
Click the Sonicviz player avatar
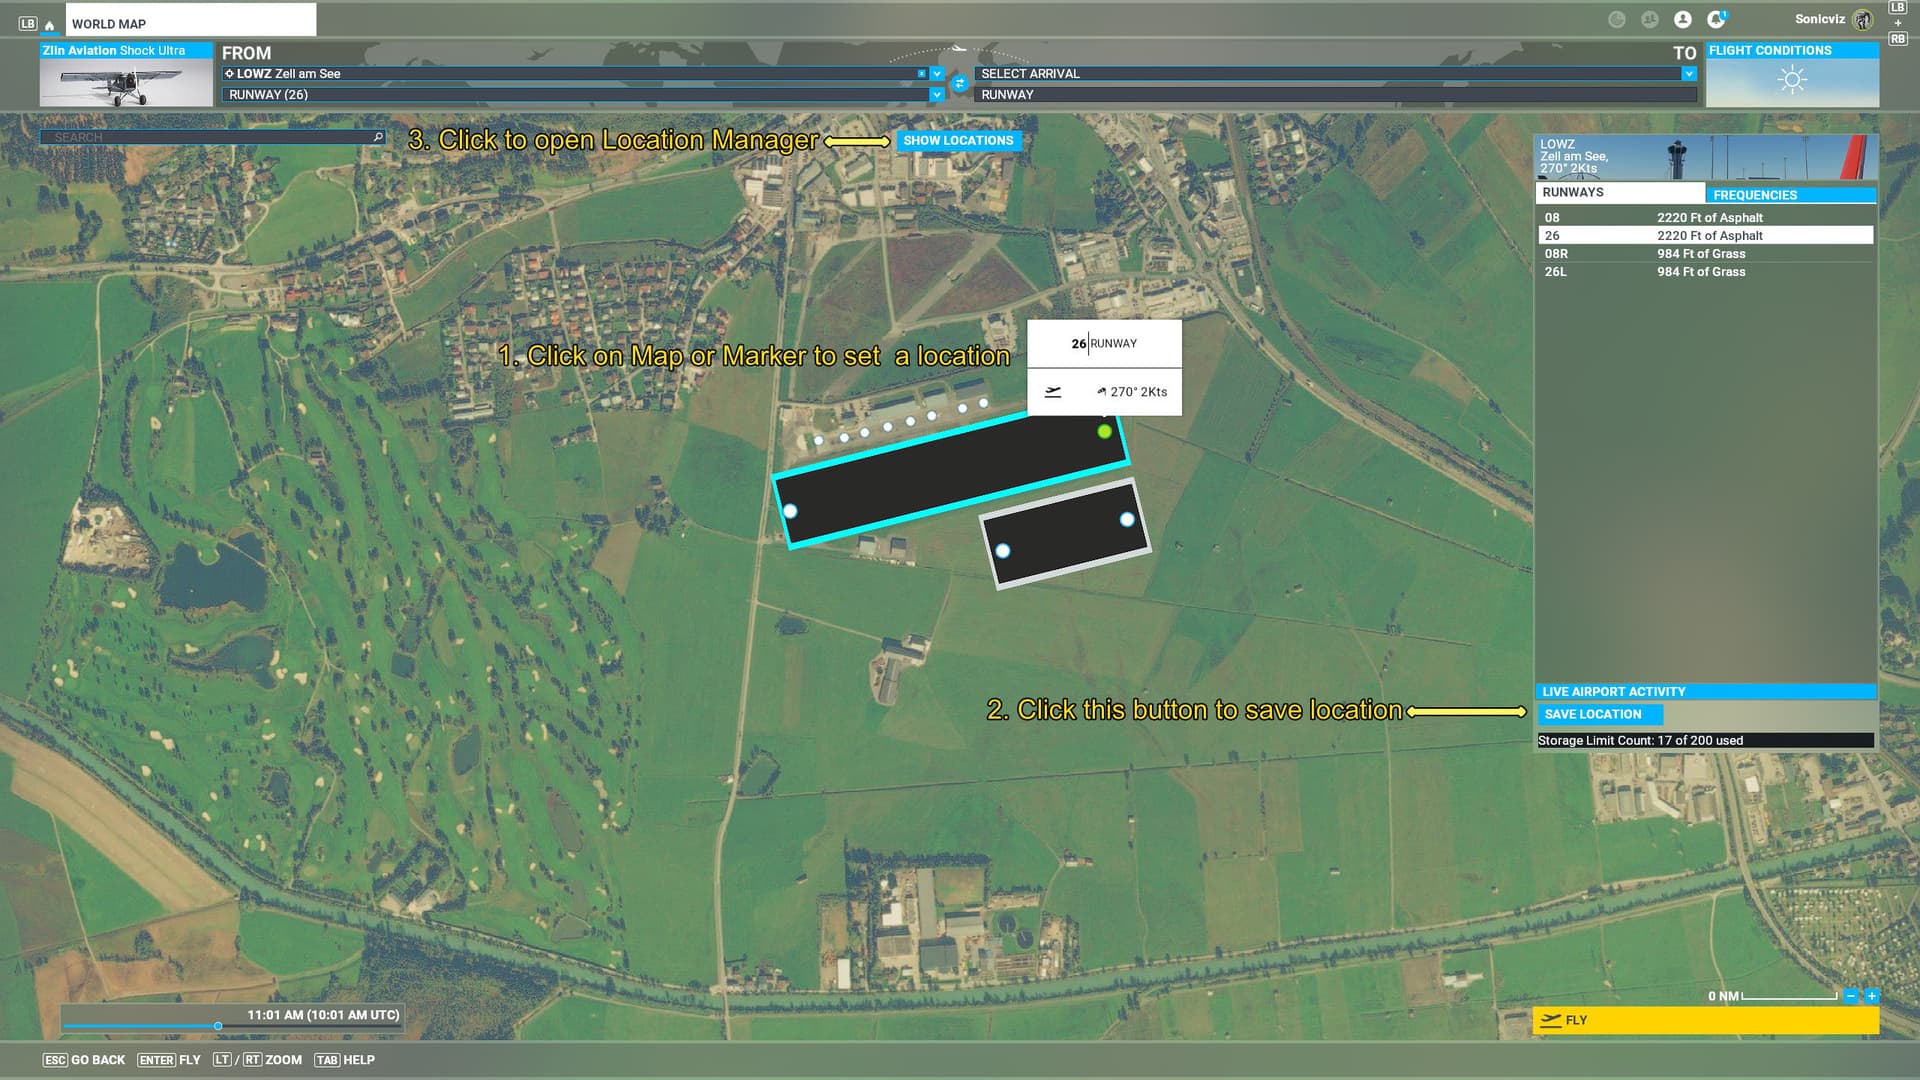point(1863,19)
